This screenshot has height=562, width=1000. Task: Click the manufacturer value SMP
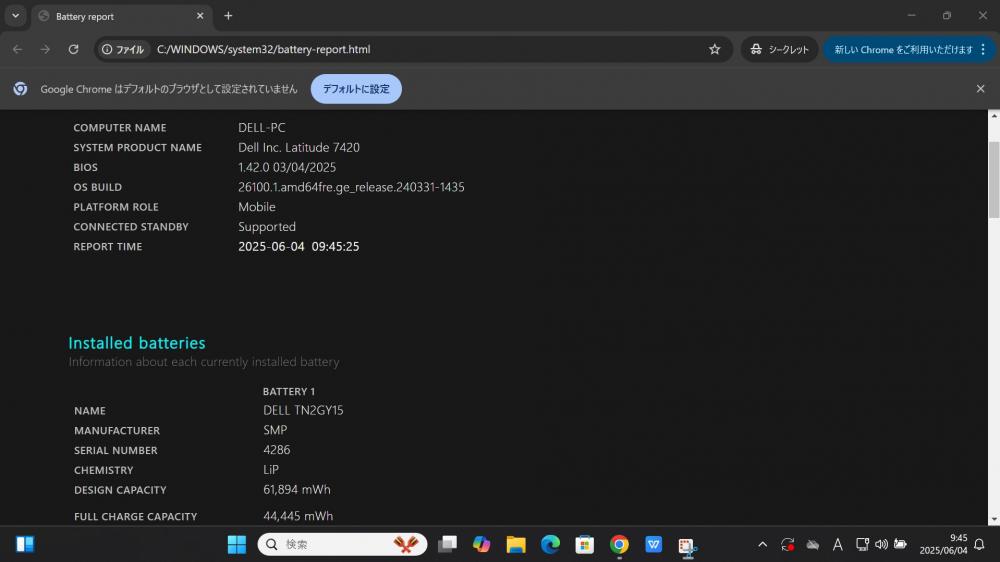coord(275,430)
